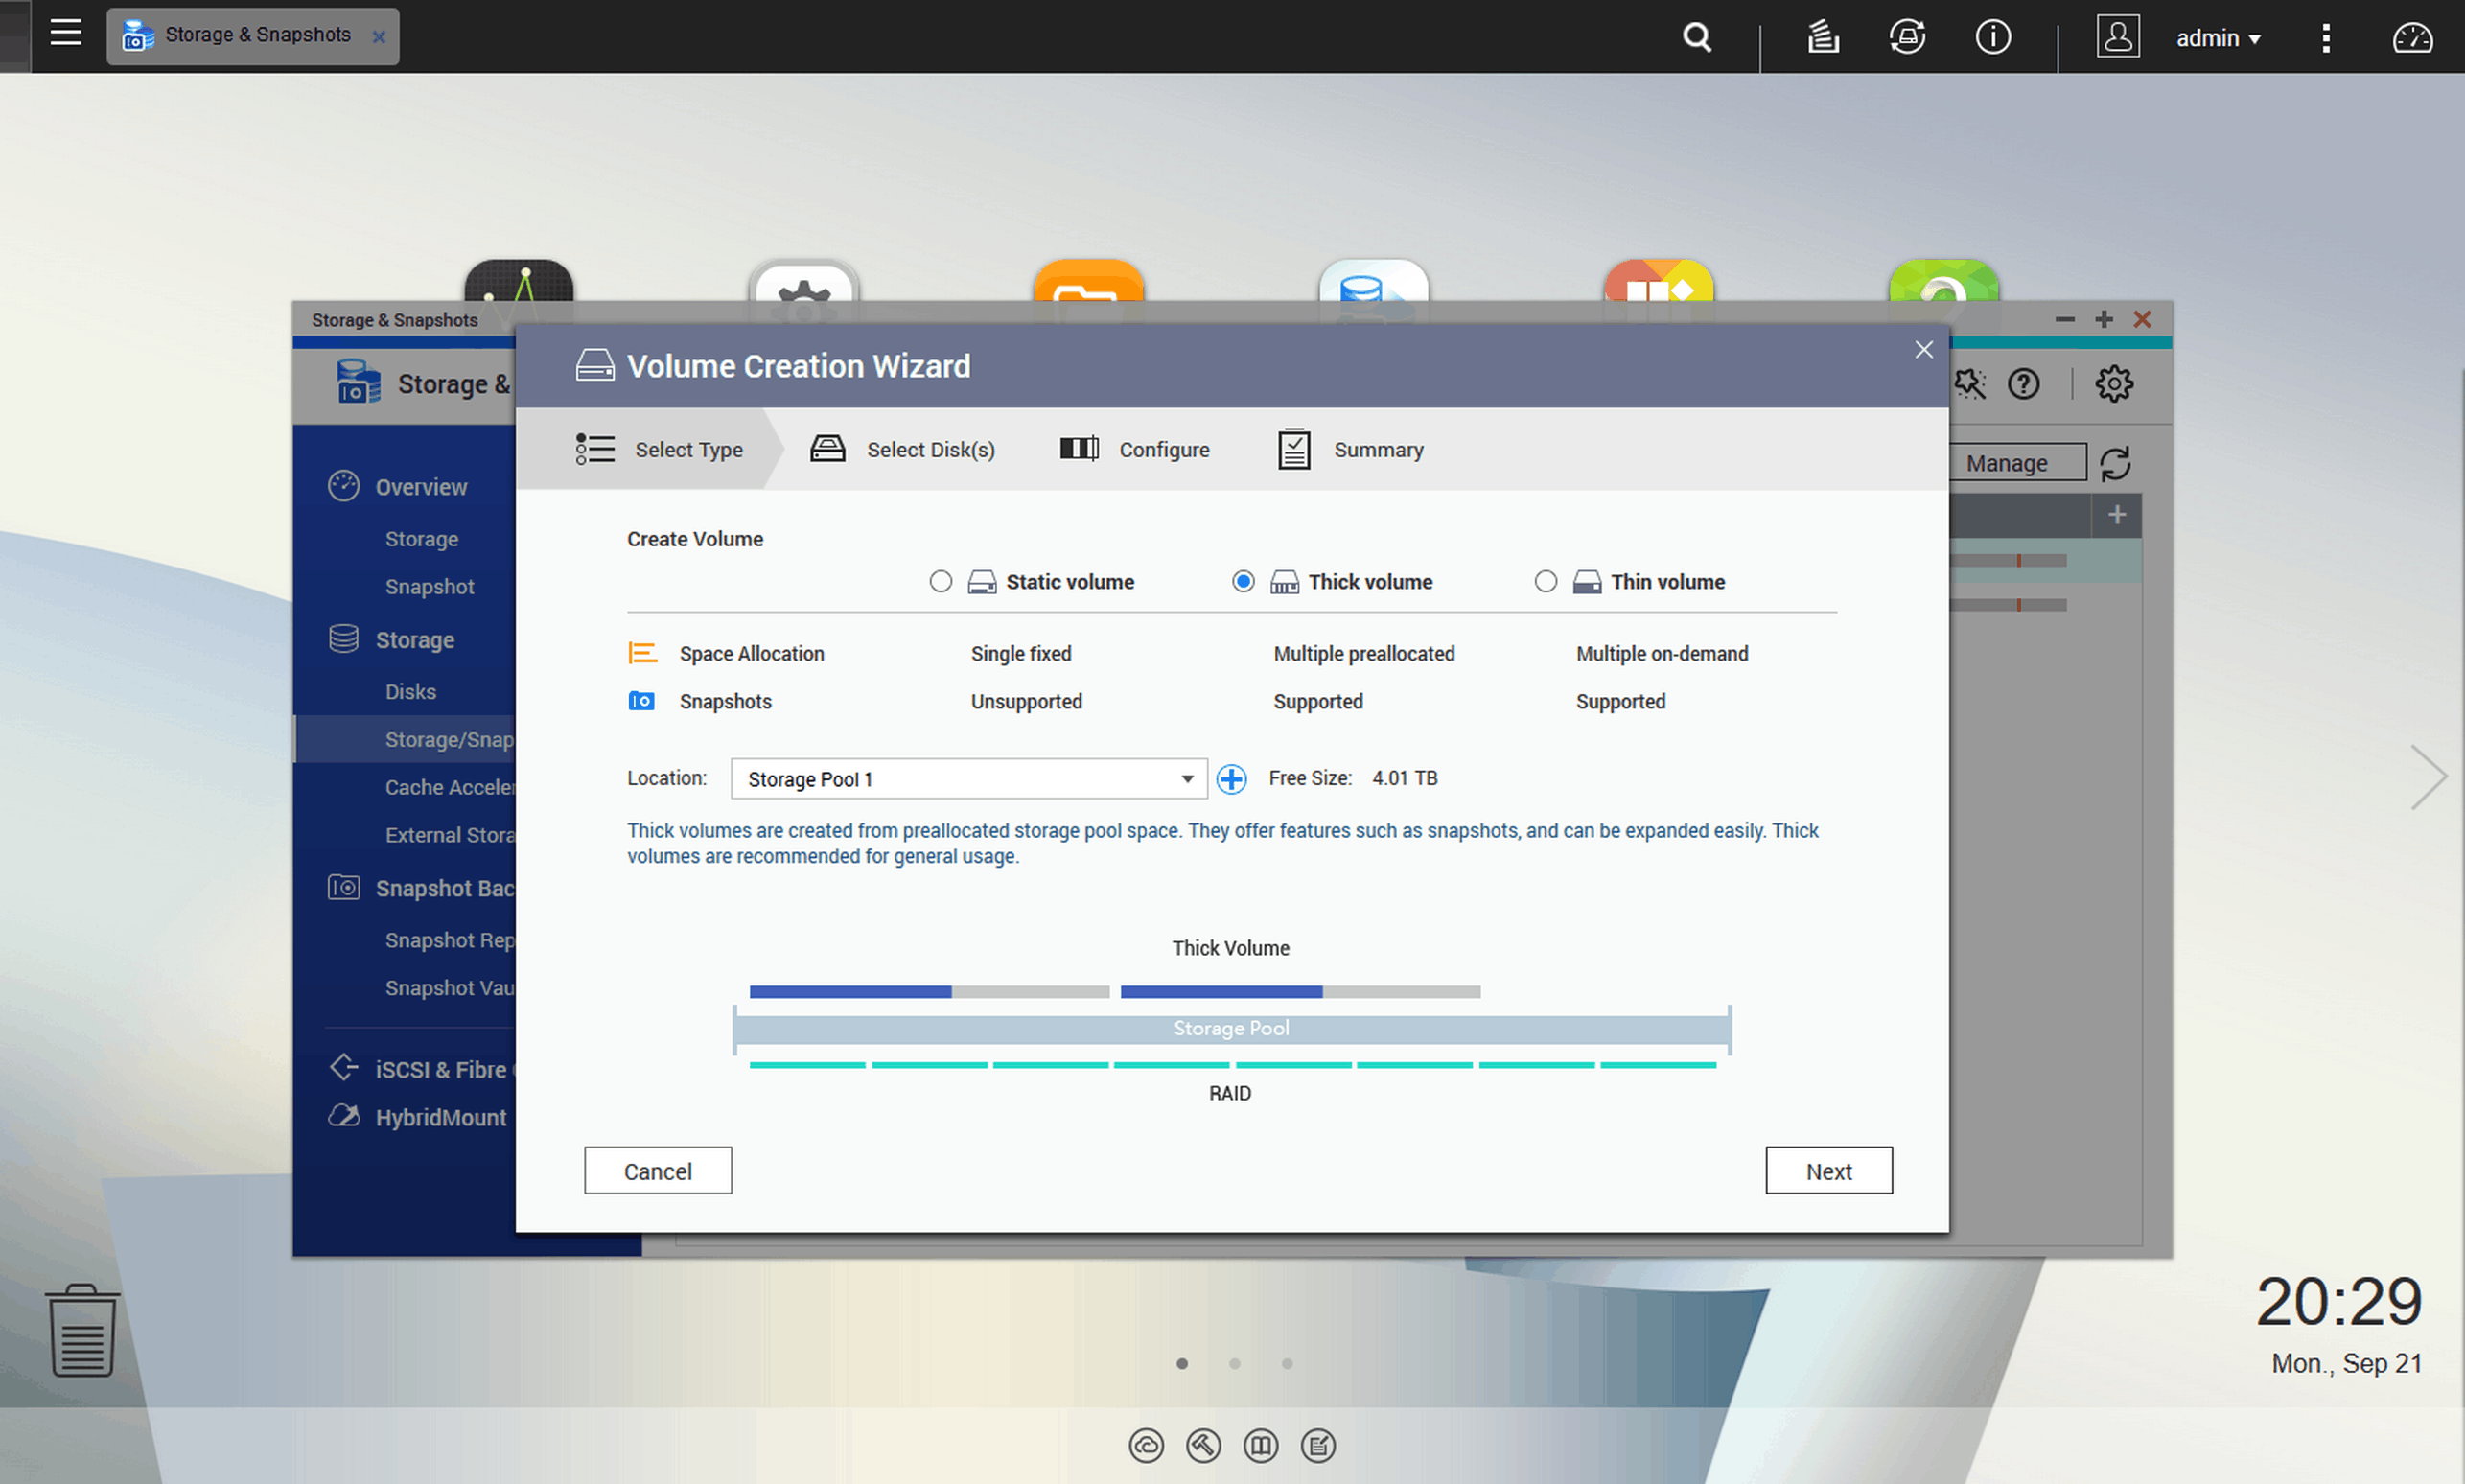
Task: Click the Storage & Snapshots settings gear
Action: [x=2113, y=384]
